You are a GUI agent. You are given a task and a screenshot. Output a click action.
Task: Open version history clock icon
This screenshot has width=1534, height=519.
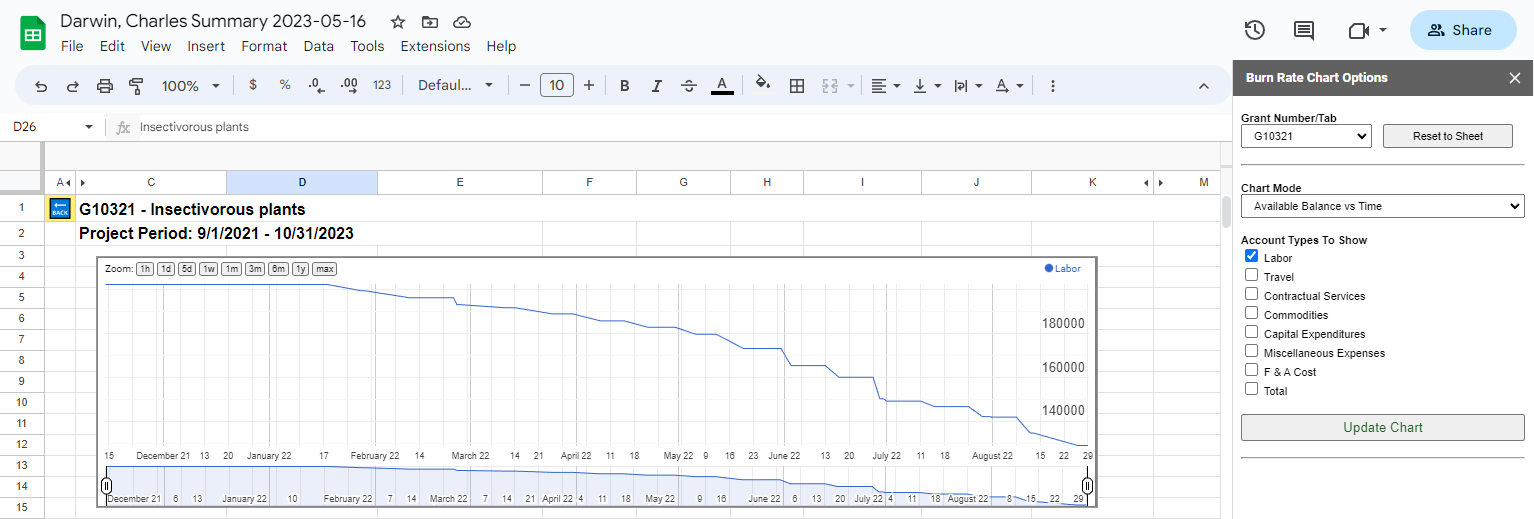pos(1255,30)
